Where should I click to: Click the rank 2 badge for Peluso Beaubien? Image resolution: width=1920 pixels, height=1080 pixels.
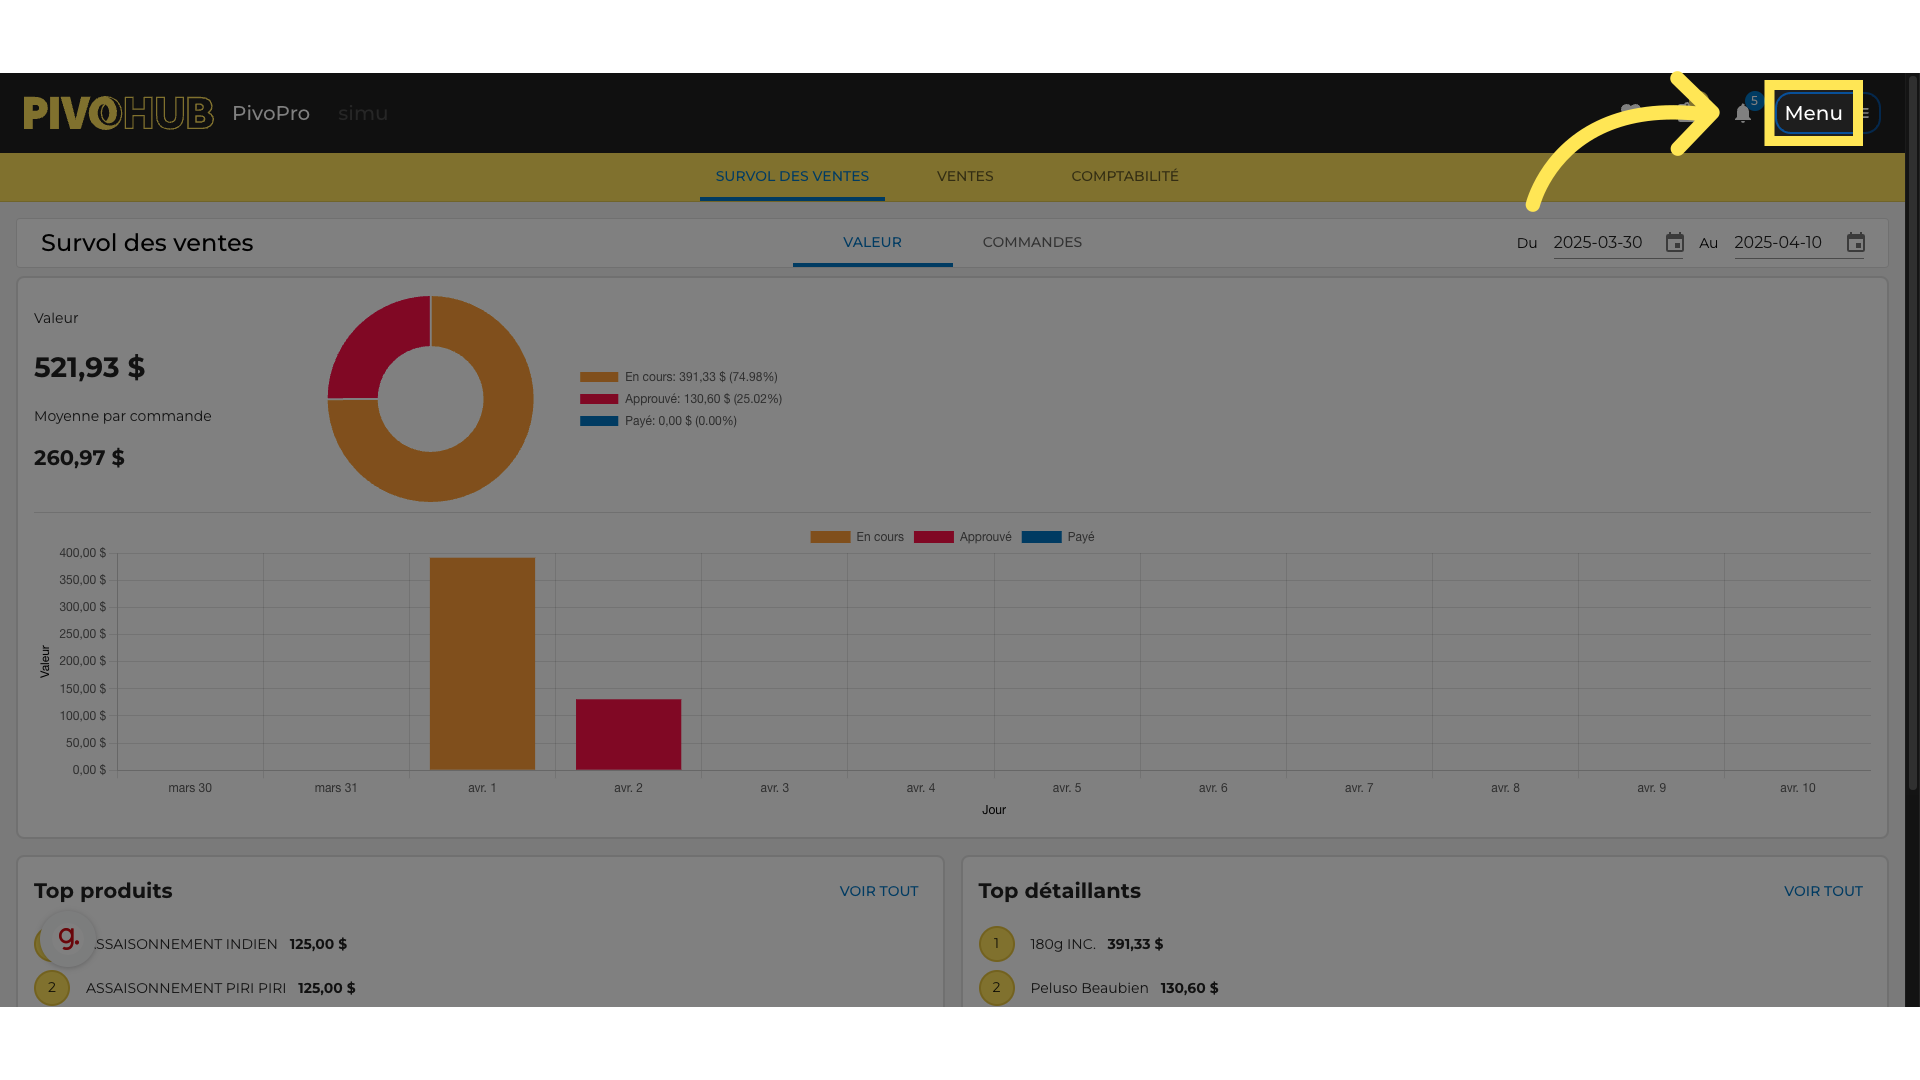[996, 988]
